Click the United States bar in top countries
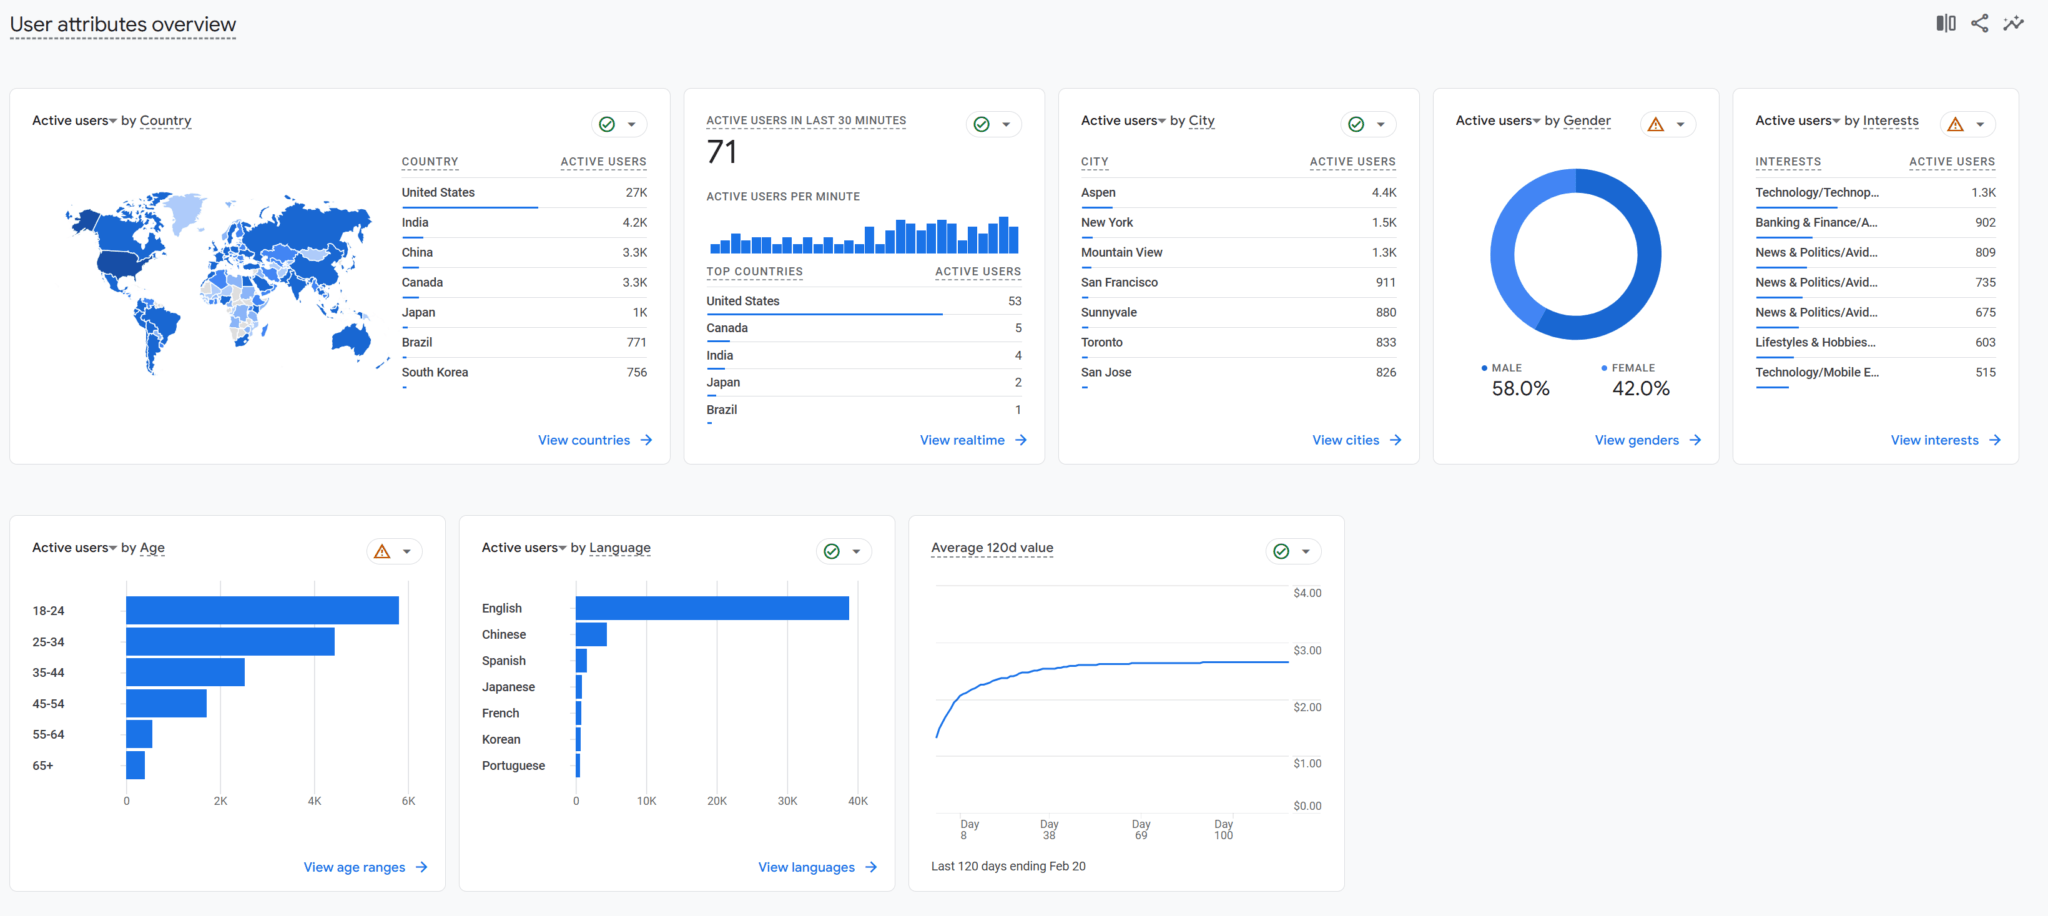The image size is (2048, 916). coord(823,313)
